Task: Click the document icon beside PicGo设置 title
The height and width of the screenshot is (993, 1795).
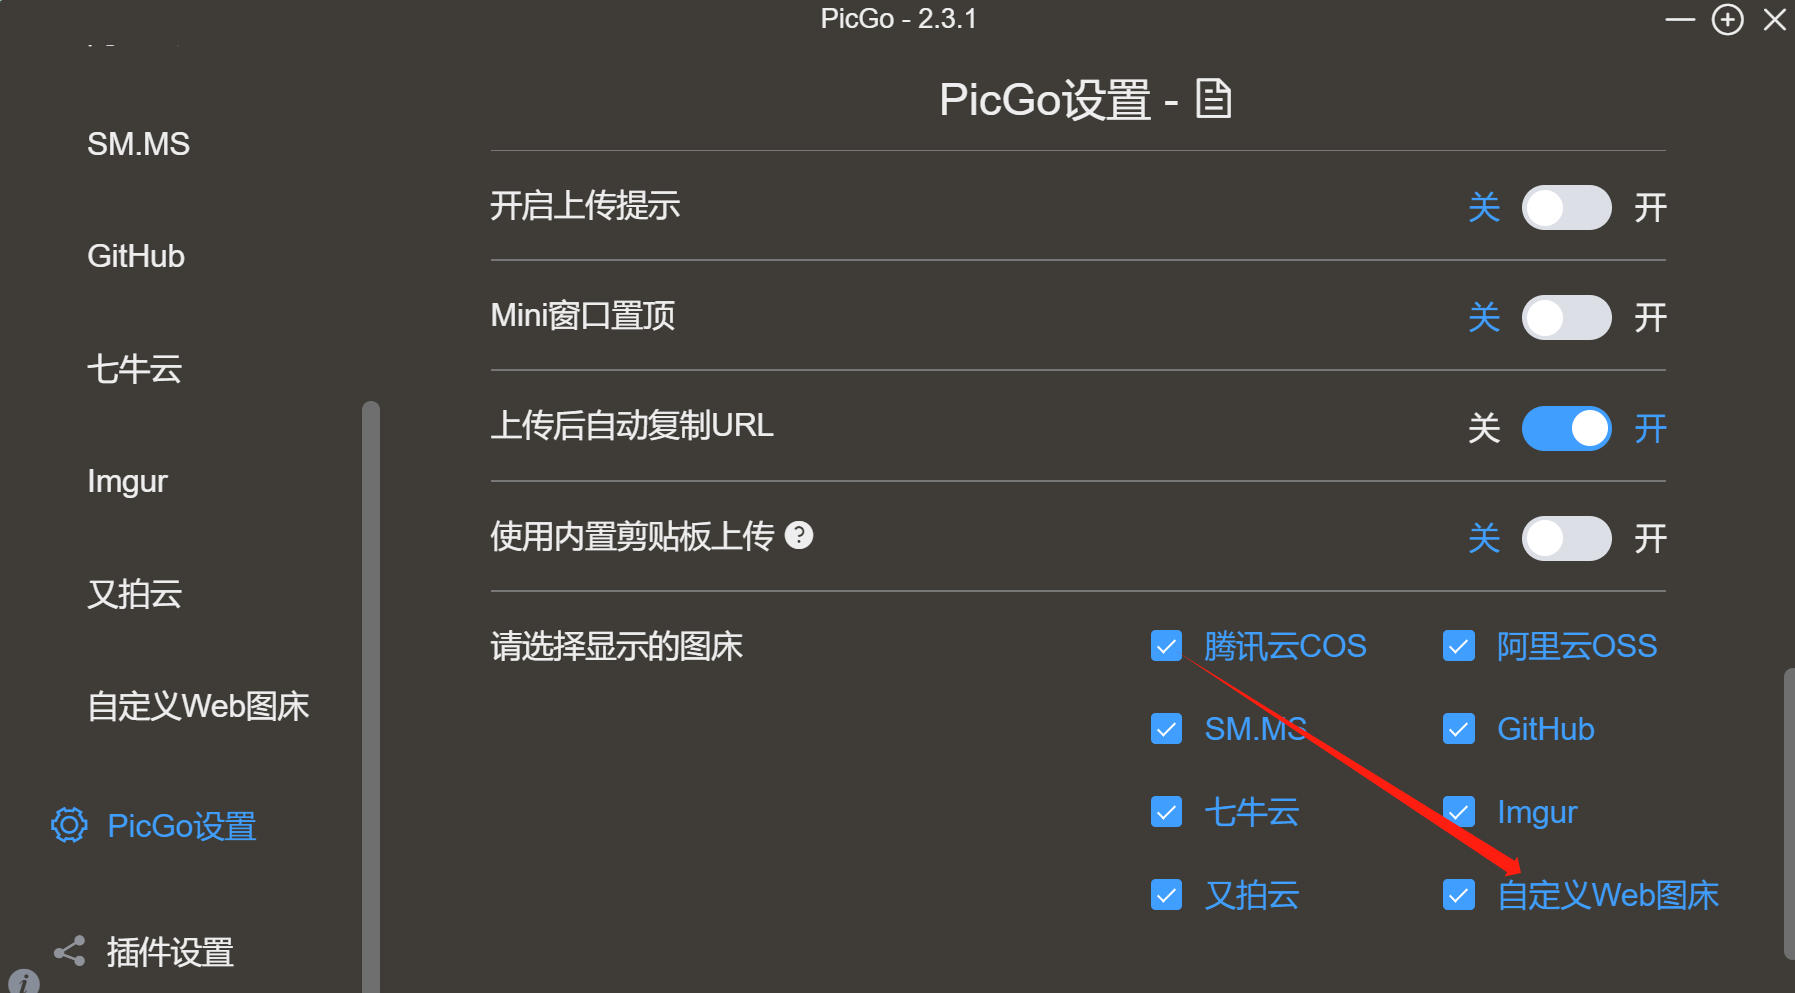Action: pos(1212,97)
